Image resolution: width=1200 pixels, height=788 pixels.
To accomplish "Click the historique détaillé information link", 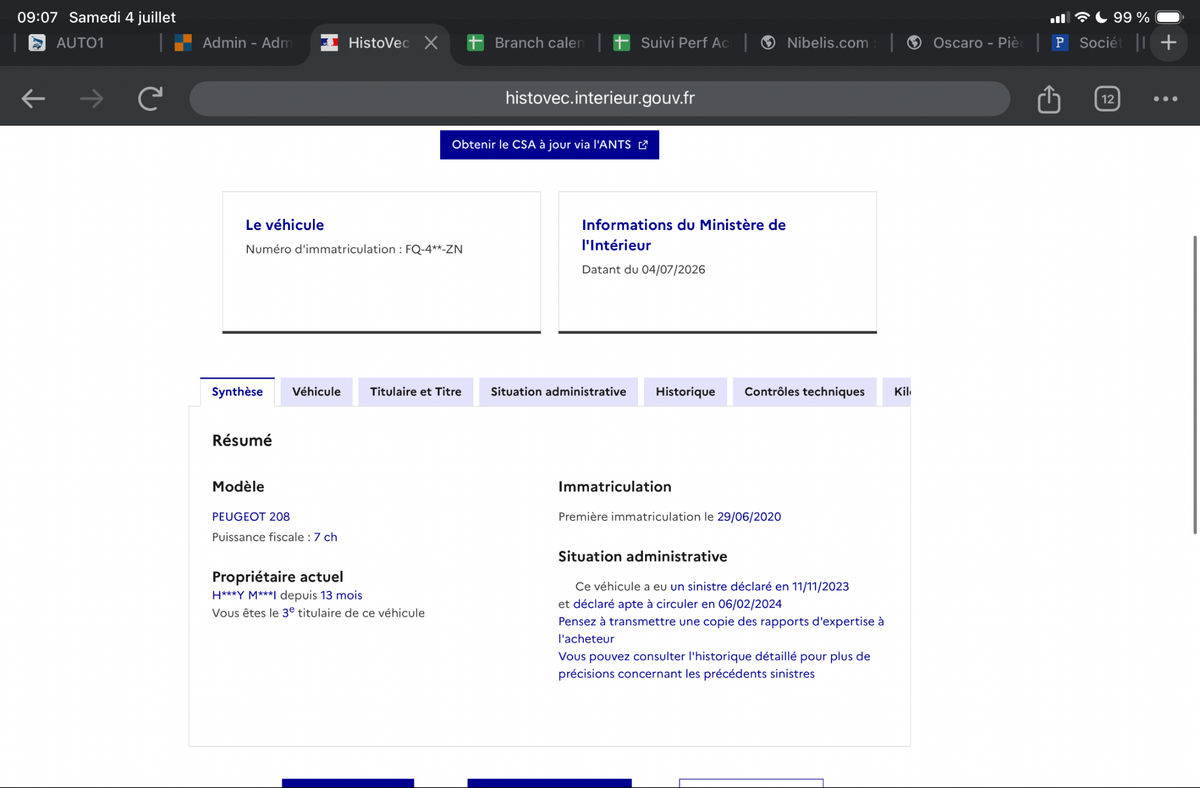I will click(x=714, y=665).
